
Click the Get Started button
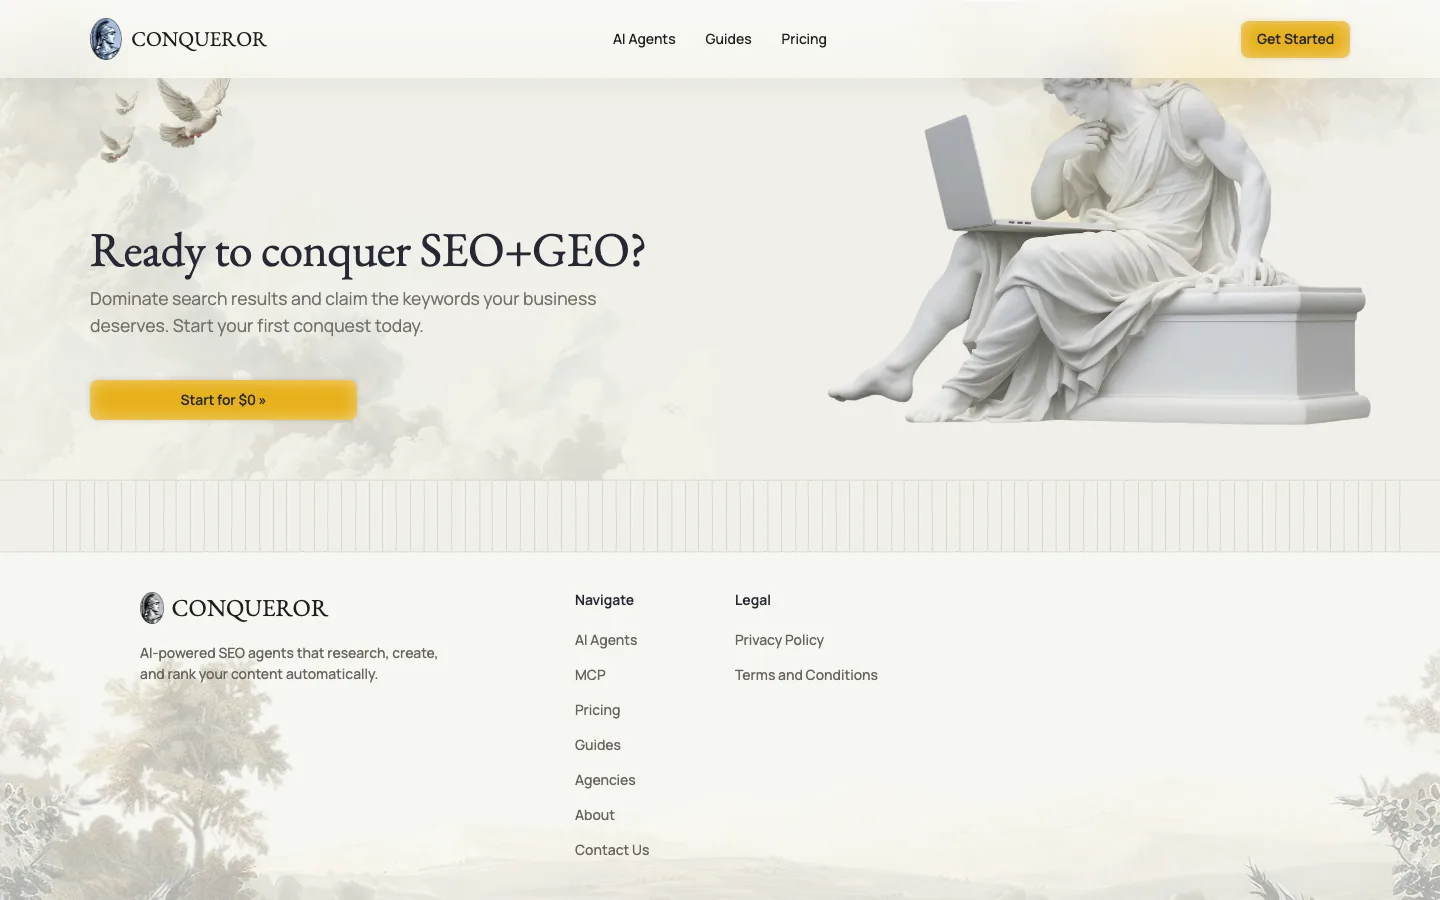tap(1295, 39)
